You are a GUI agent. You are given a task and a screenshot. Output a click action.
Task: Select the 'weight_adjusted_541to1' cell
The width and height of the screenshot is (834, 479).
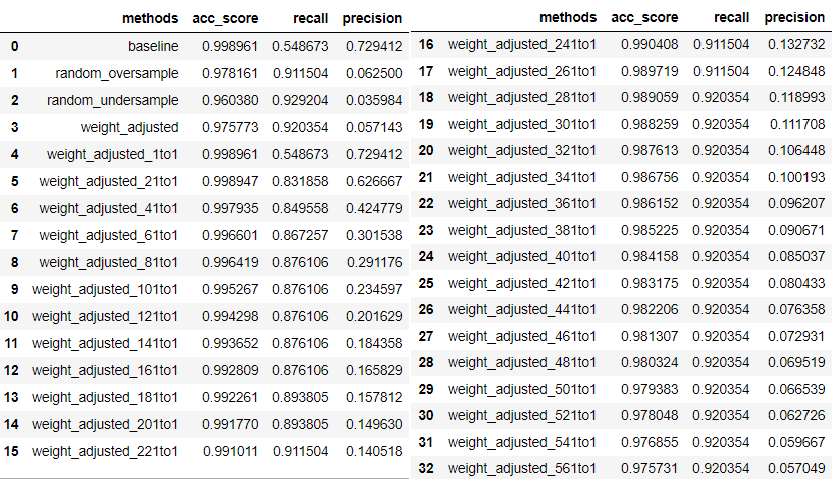pyautogui.click(x=522, y=442)
